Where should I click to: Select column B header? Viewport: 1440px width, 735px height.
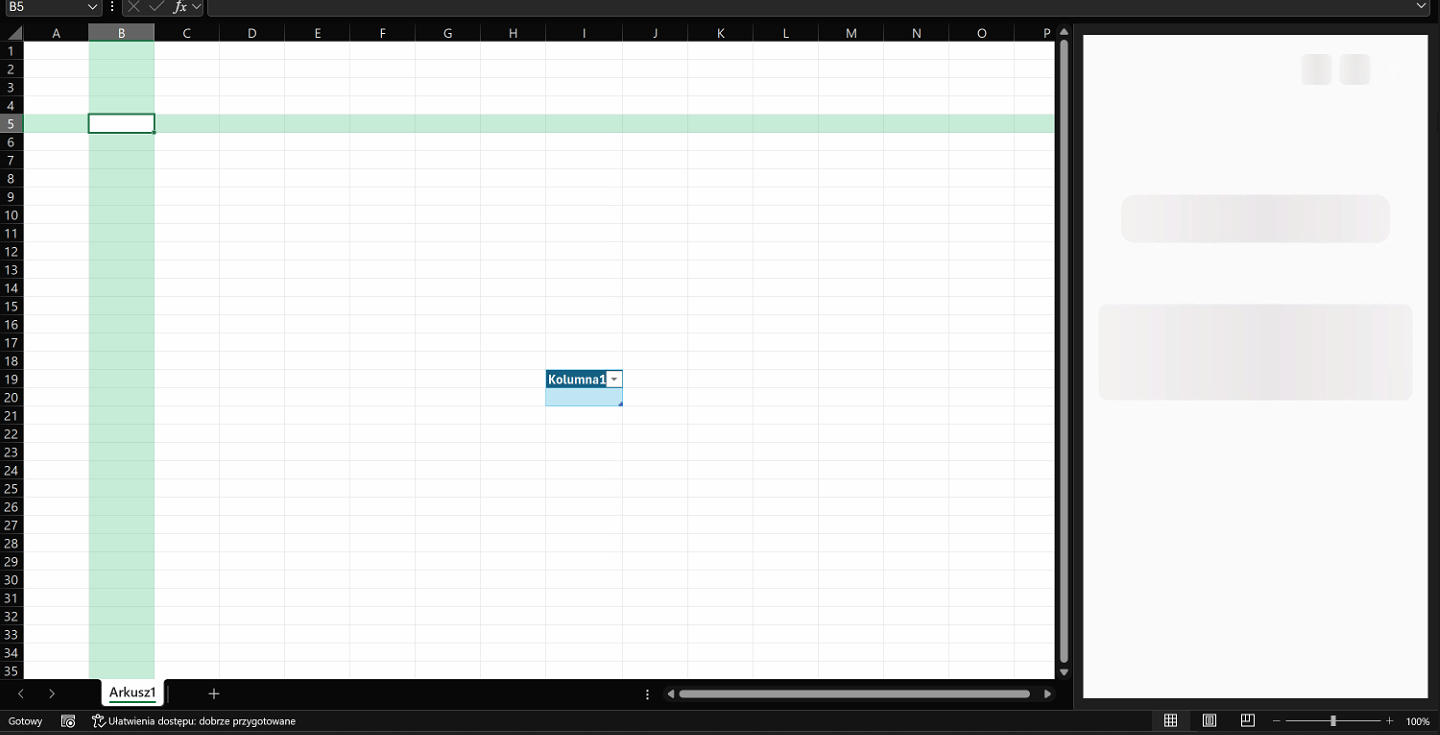point(121,33)
